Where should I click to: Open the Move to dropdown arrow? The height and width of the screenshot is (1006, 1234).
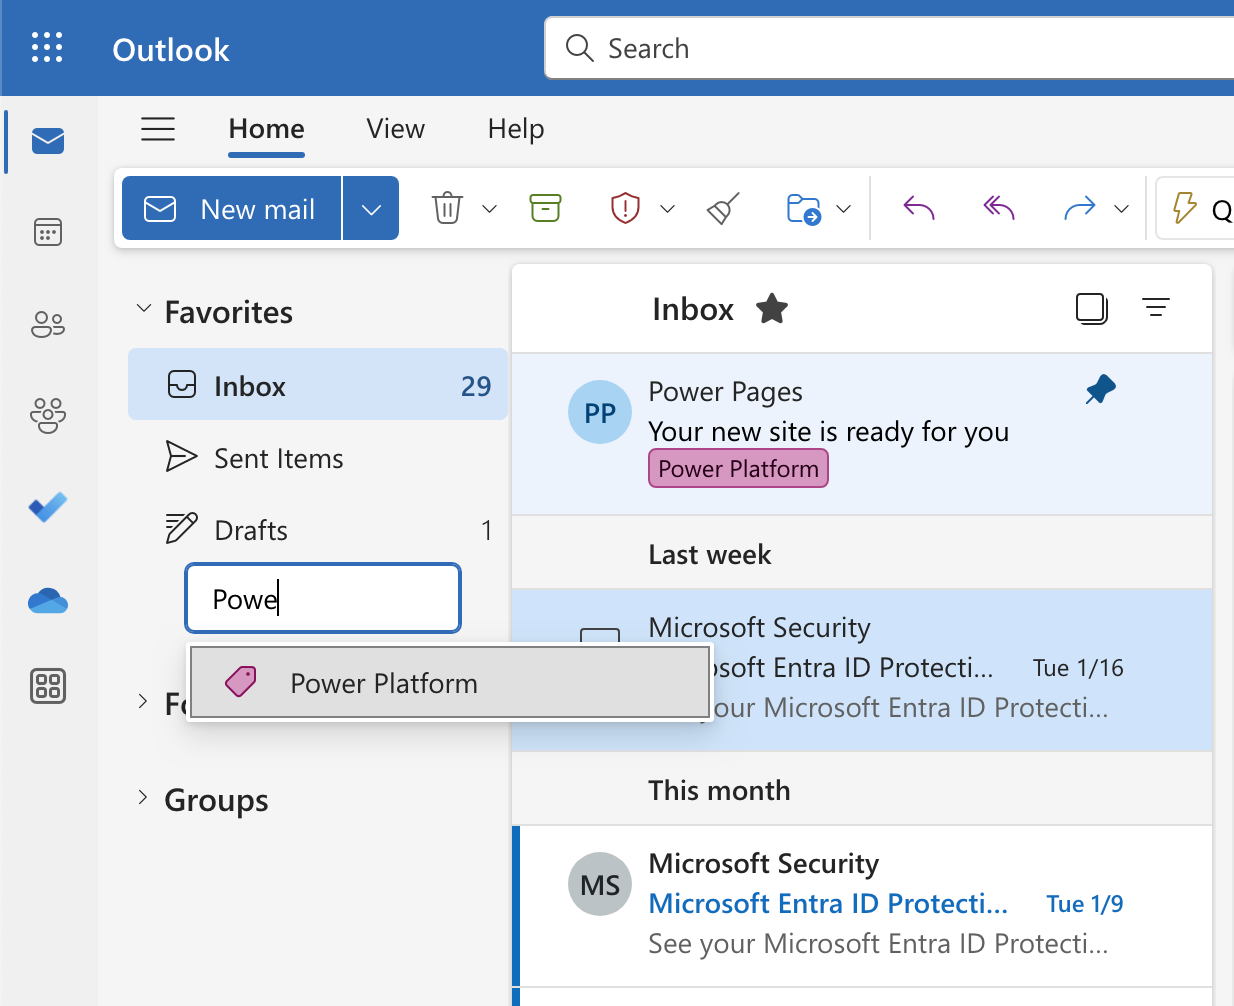click(843, 209)
